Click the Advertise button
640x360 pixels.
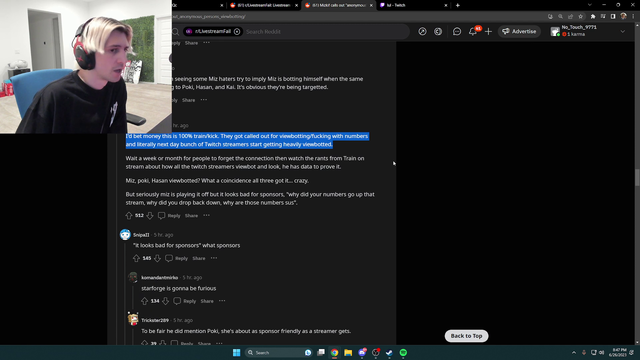coord(519,31)
